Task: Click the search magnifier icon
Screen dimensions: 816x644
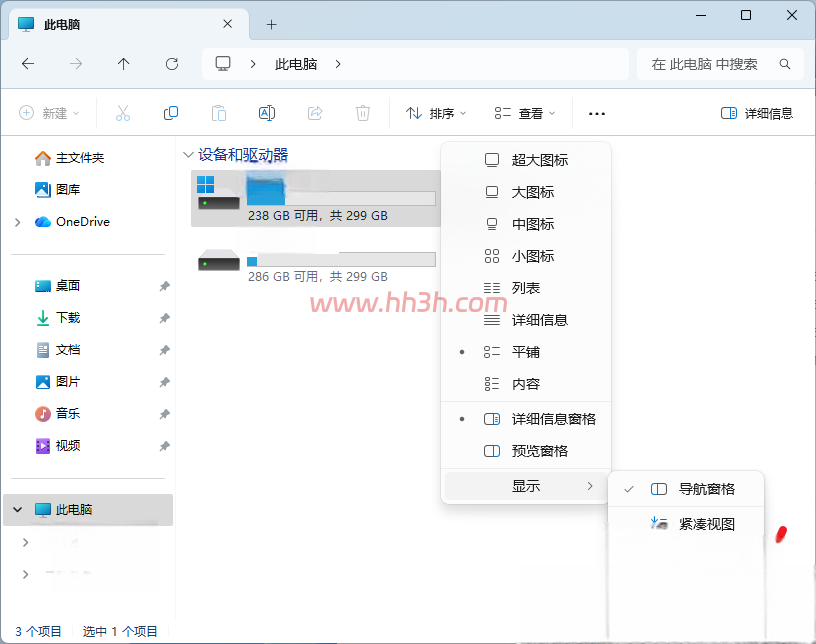Action: pyautogui.click(x=785, y=64)
